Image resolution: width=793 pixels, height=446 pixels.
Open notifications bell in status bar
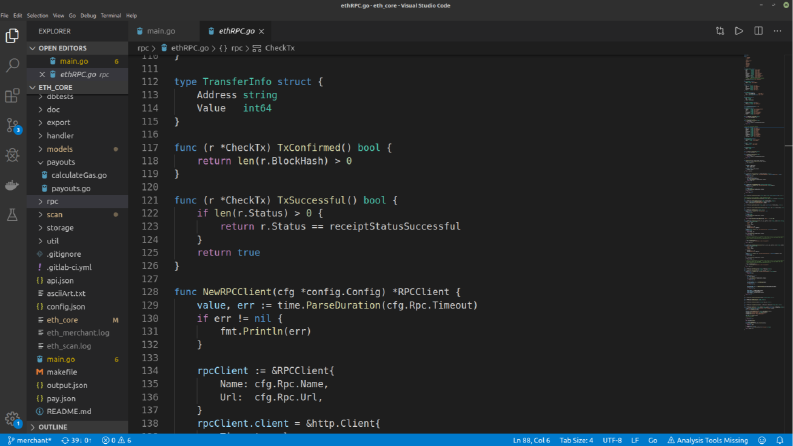pyautogui.click(x=780, y=440)
